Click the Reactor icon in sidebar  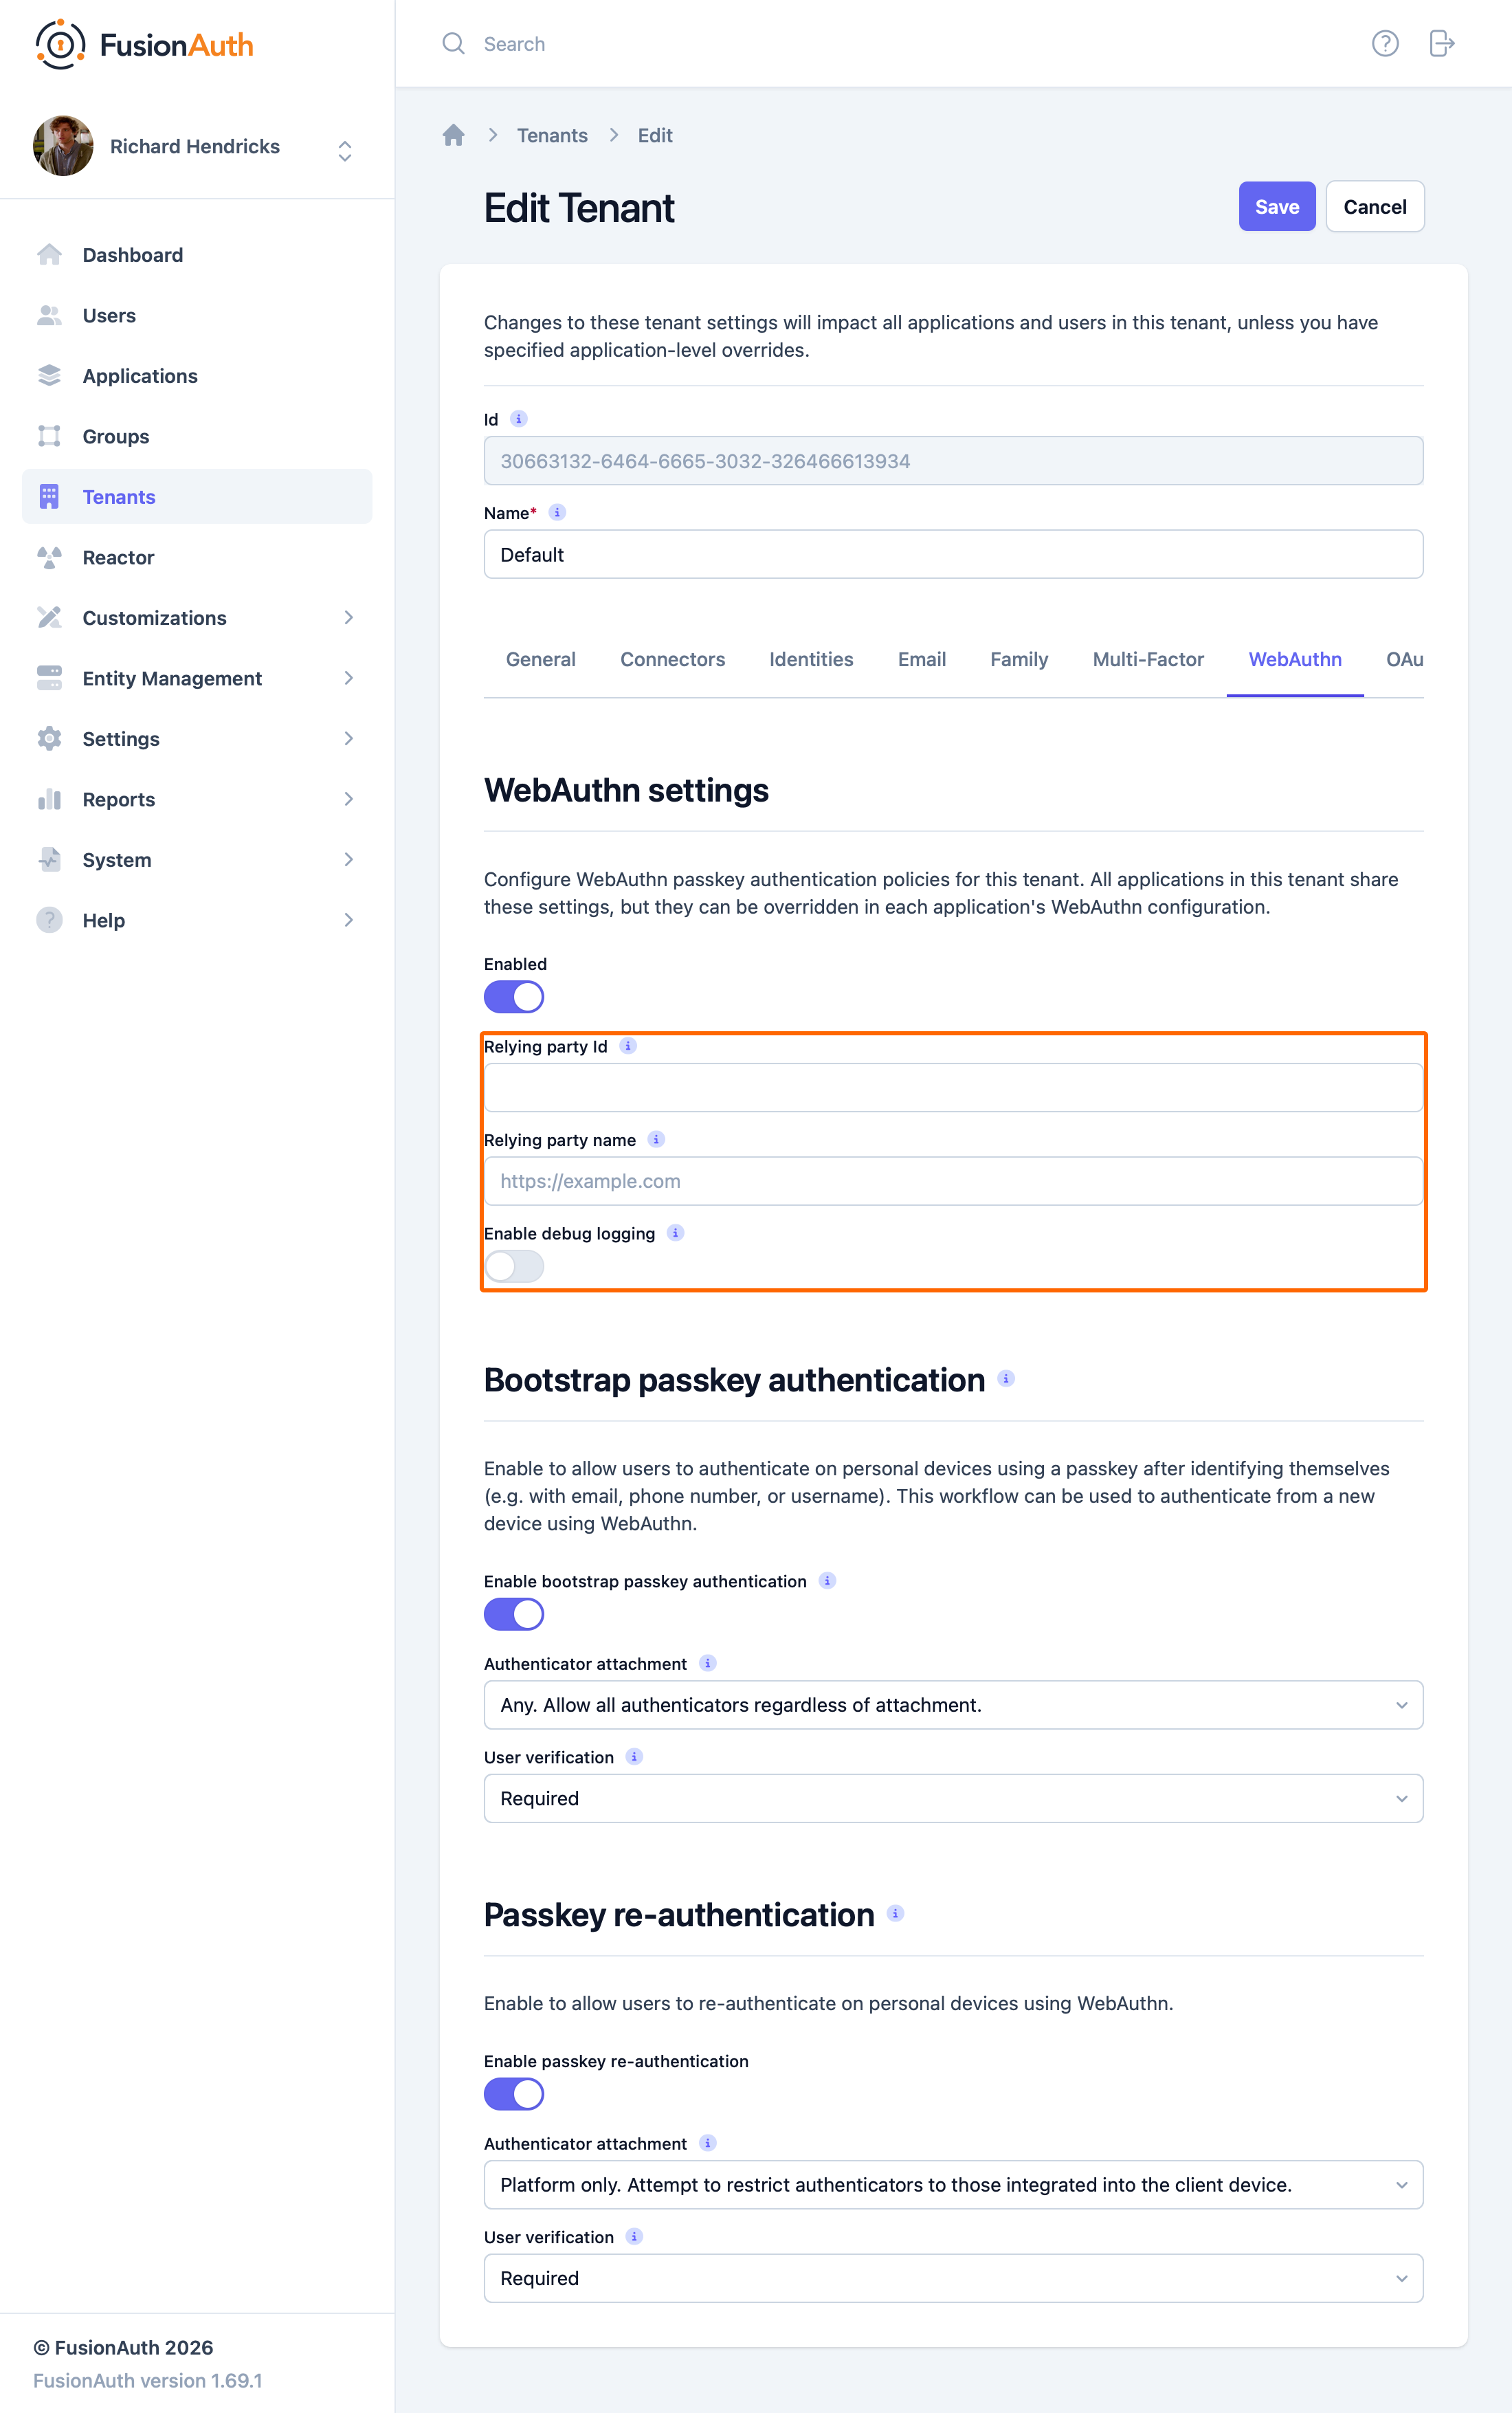coord(49,557)
